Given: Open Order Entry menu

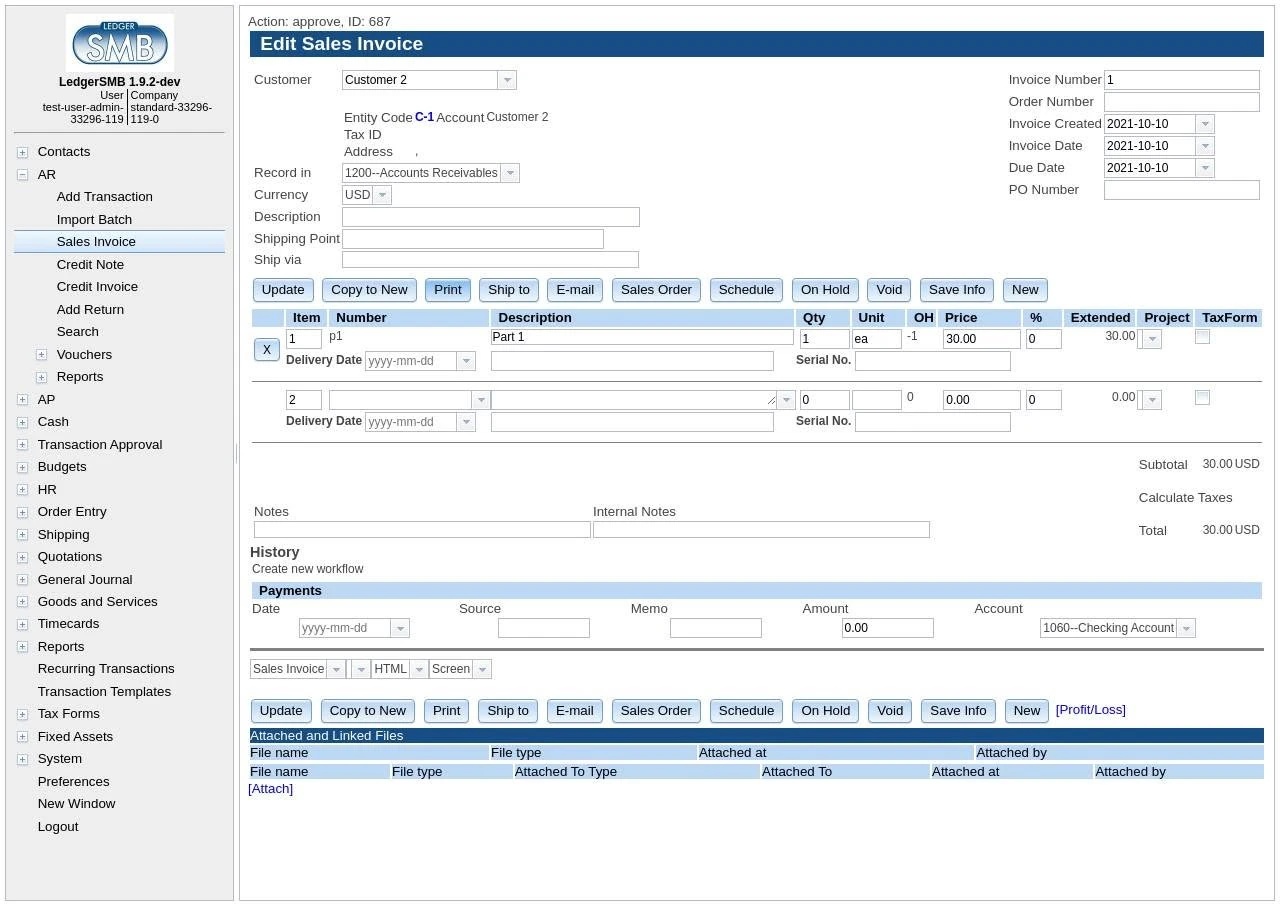Looking at the screenshot, I should pyautogui.click(x=72, y=512).
